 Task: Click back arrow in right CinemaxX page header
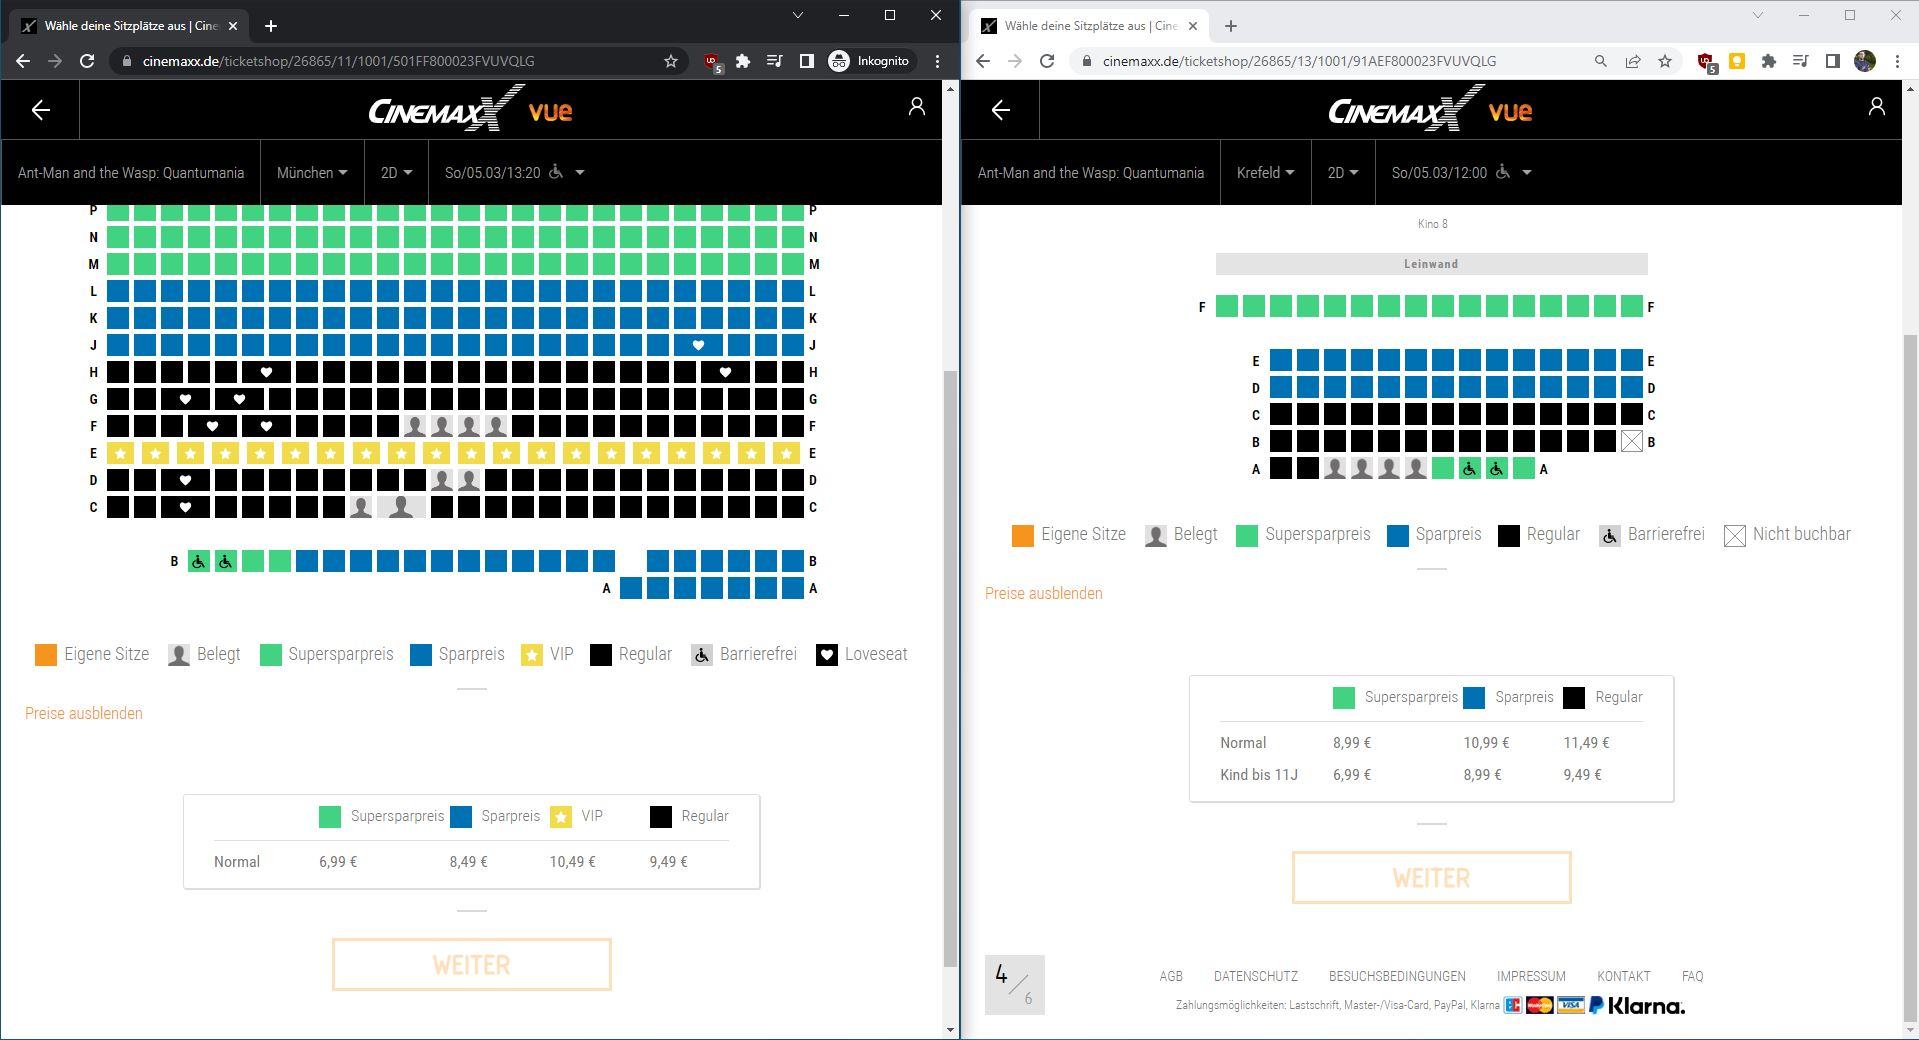point(1001,110)
